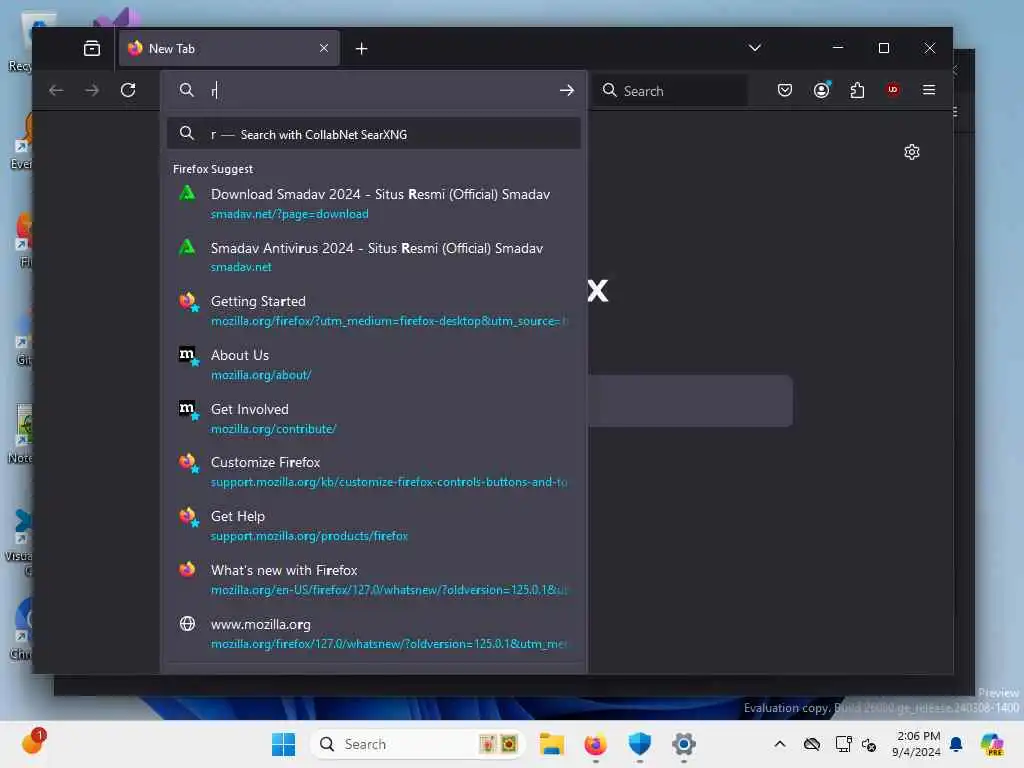Image resolution: width=1024 pixels, height=768 pixels.
Task: Open the Copilot Preview taskbar icon
Action: (992, 744)
